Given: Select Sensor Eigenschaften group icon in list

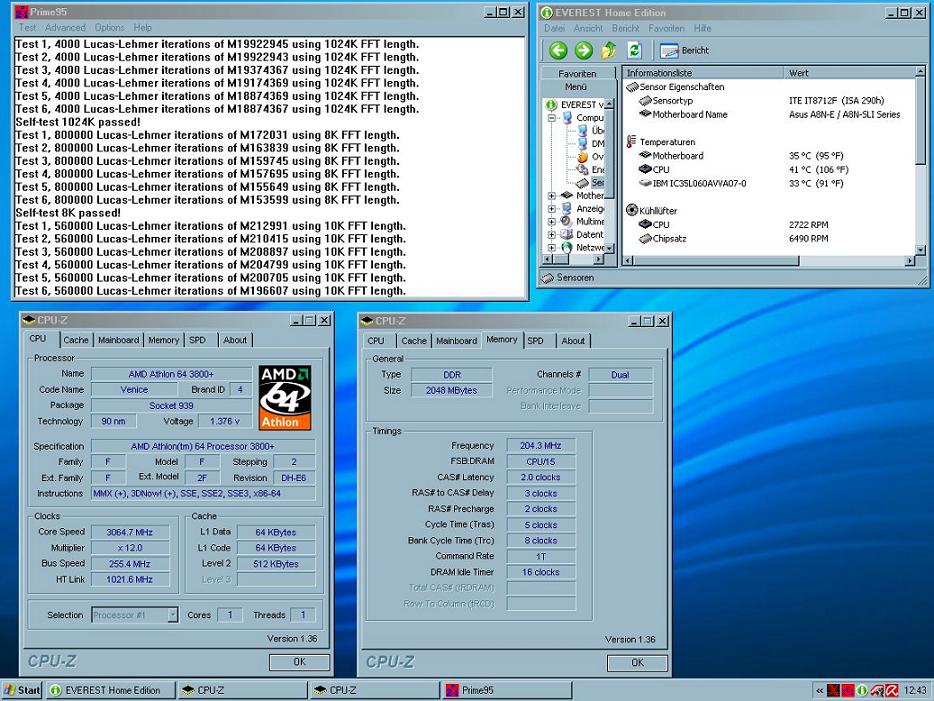Looking at the screenshot, I should 632,87.
